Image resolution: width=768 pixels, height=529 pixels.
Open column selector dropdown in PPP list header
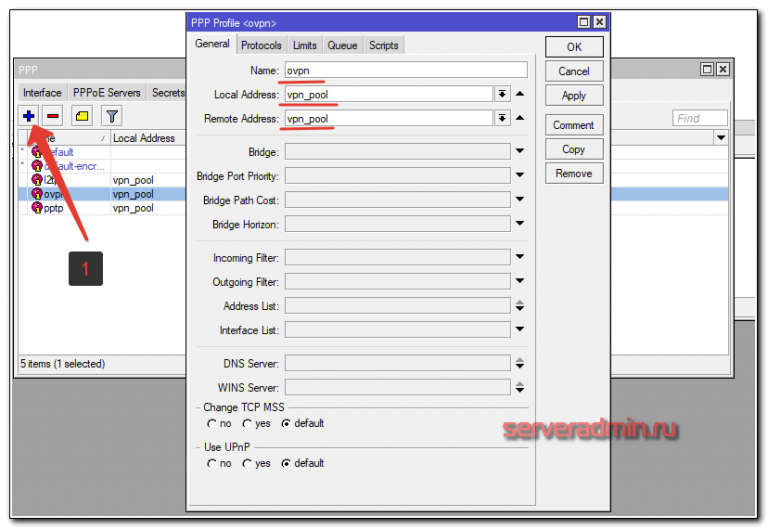pos(722,138)
